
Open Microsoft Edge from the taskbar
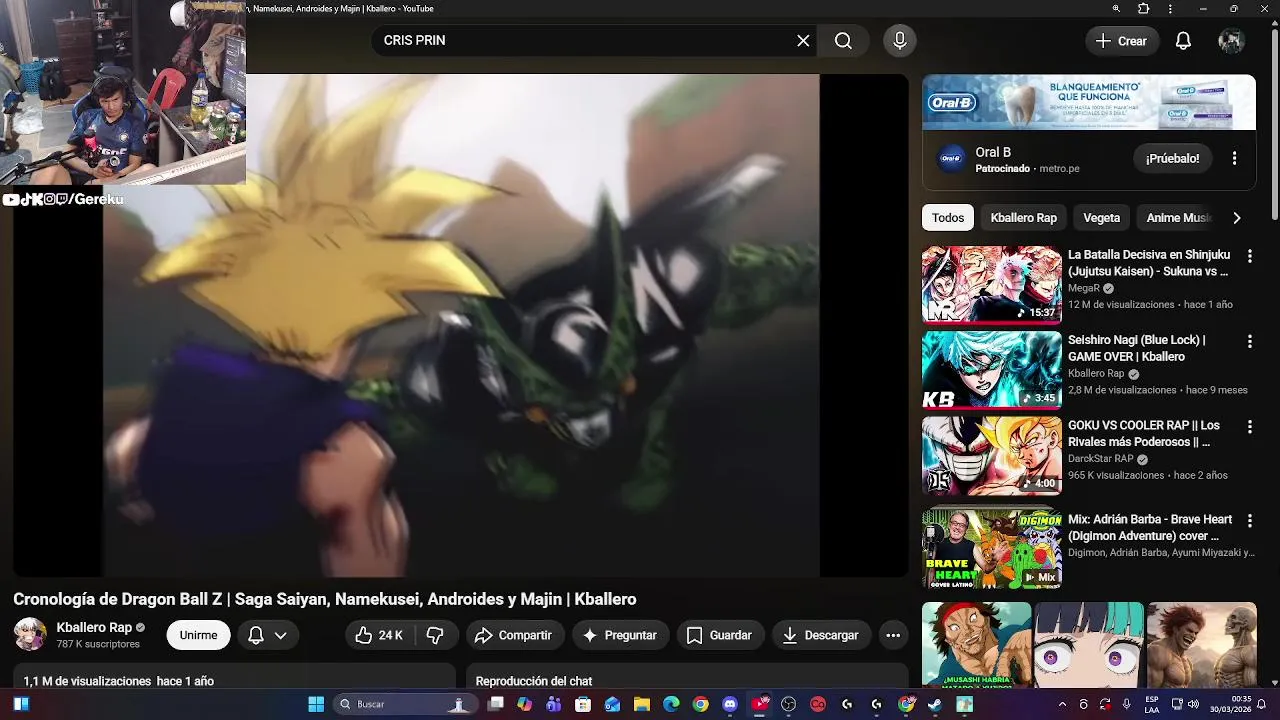pyautogui.click(x=671, y=704)
